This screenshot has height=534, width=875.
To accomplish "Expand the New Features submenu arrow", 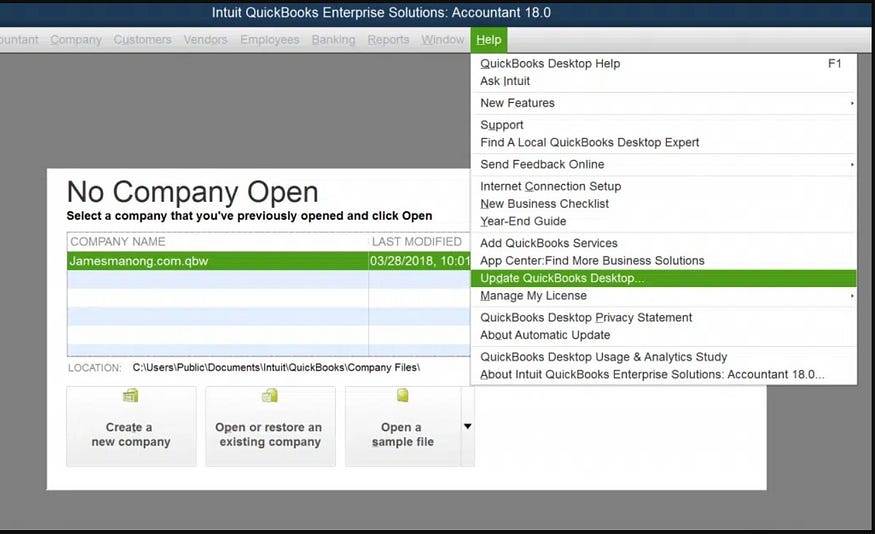I will pos(852,103).
